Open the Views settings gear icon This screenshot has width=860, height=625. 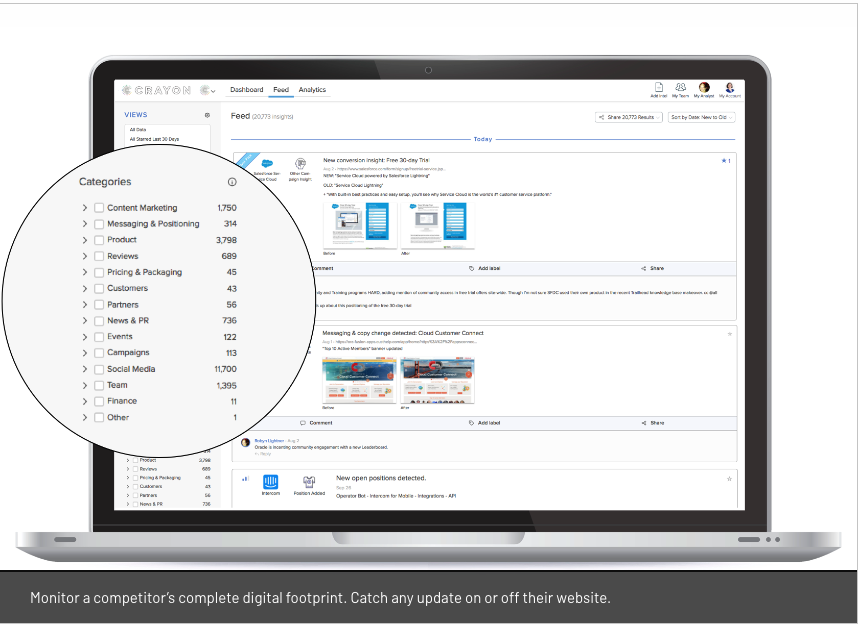tap(207, 116)
